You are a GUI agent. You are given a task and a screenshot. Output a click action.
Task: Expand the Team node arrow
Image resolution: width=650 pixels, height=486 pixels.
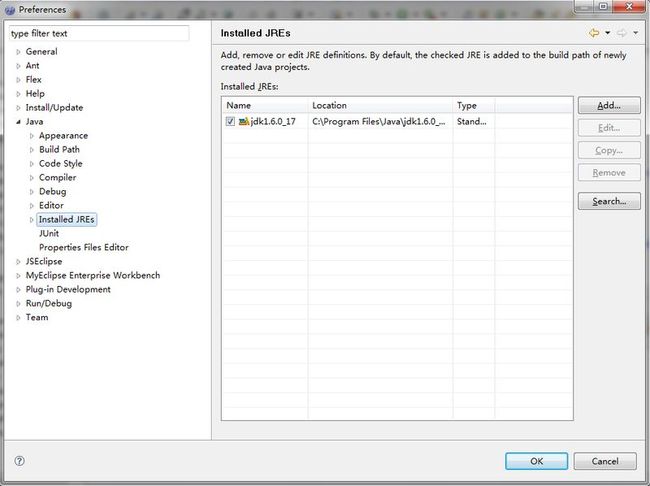pyautogui.click(x=18, y=318)
